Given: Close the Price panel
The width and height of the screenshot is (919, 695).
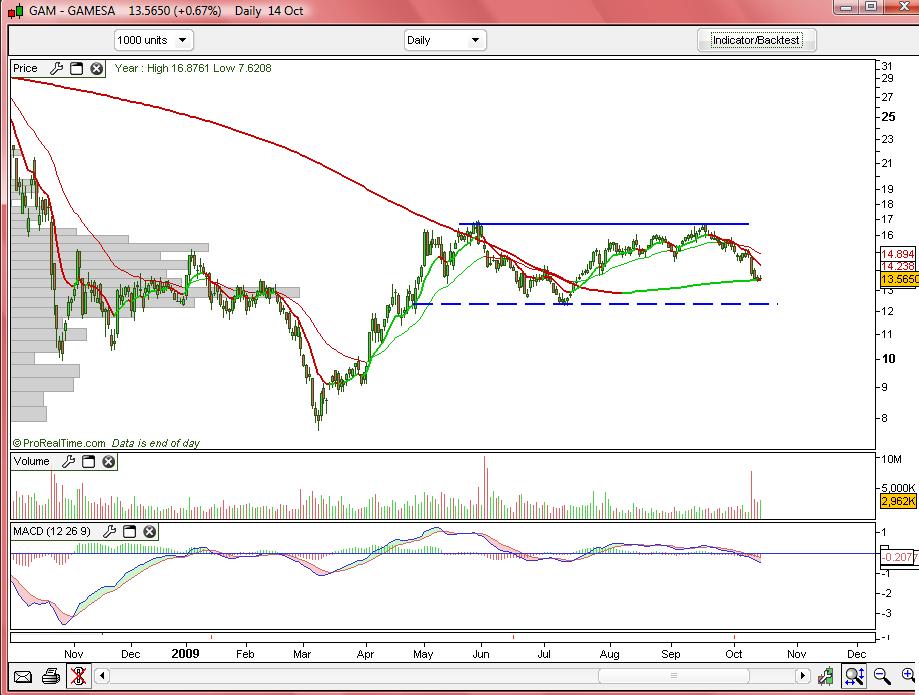Looking at the screenshot, I should coord(97,69).
